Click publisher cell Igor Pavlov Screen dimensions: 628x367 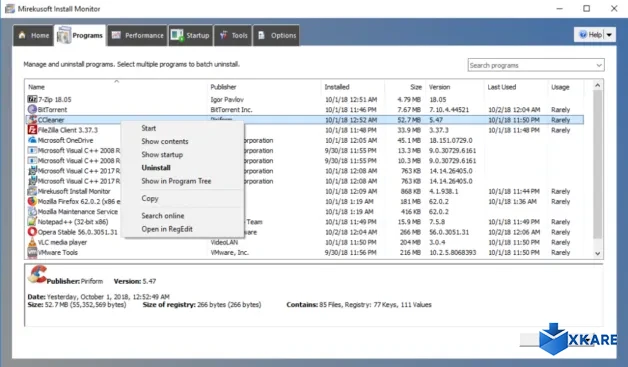227,99
